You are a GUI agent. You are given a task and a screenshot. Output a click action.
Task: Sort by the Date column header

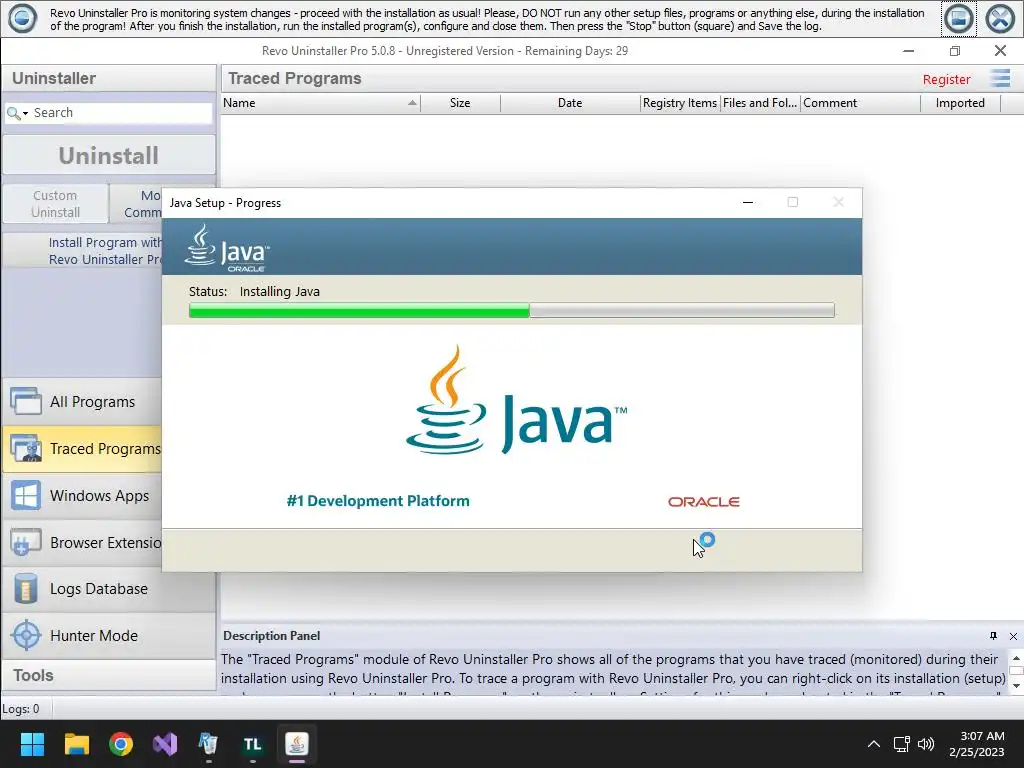pos(569,103)
